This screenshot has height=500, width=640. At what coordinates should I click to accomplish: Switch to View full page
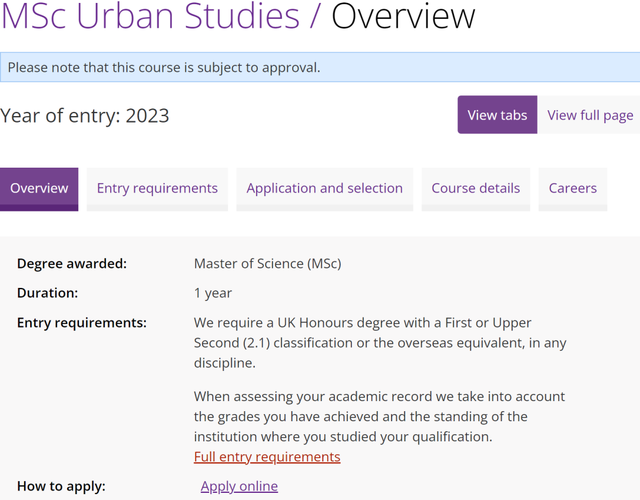click(x=589, y=115)
